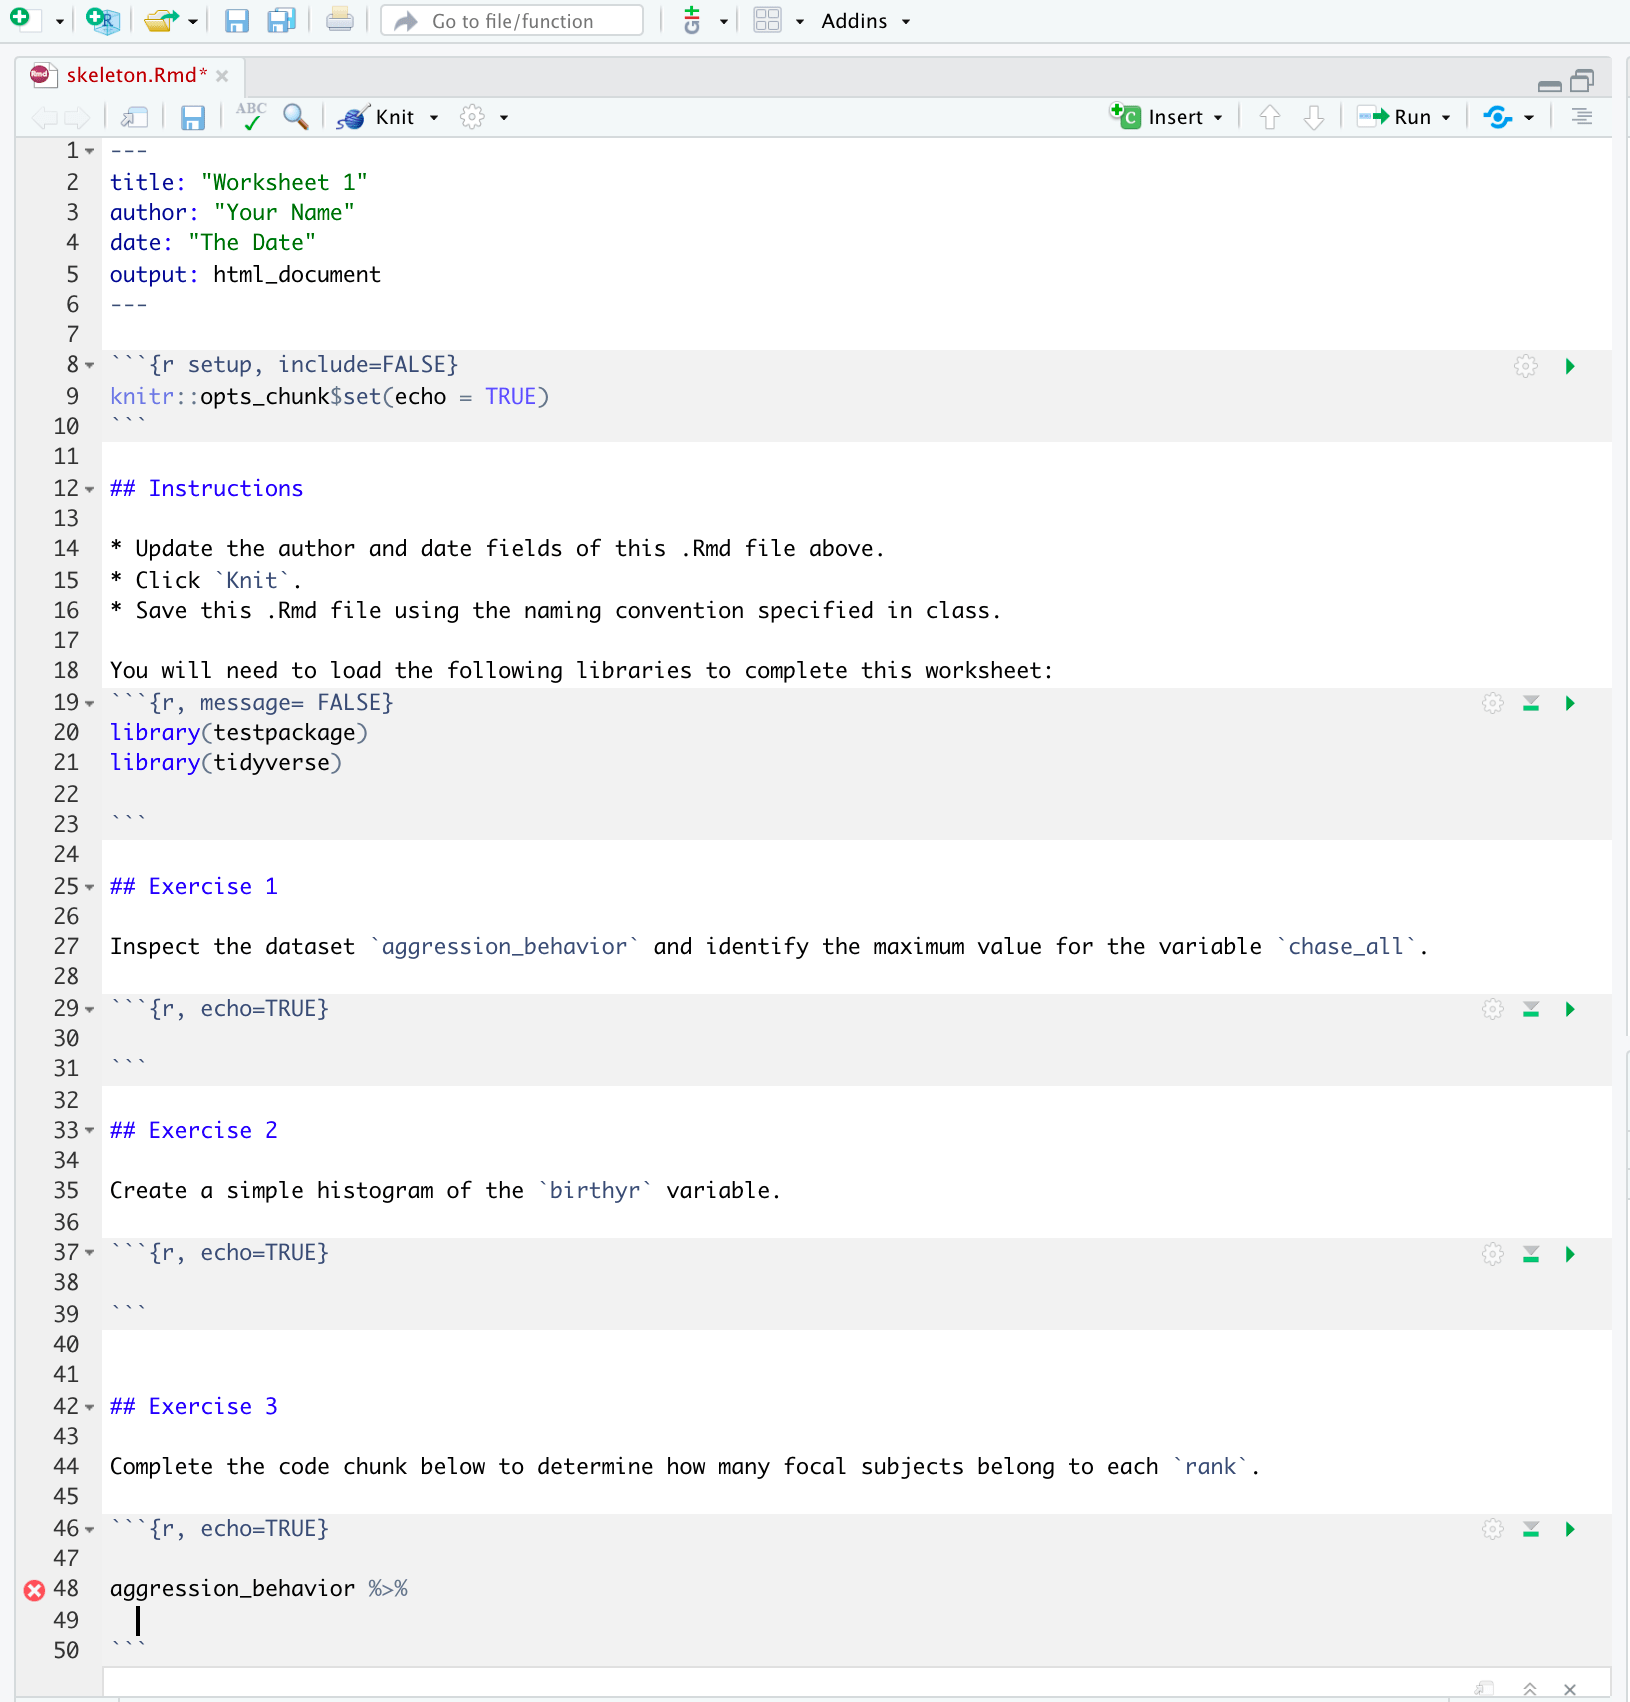Collapse the YAML header fold arrow at line 1
The height and width of the screenshot is (1702, 1630).
tap(90, 152)
